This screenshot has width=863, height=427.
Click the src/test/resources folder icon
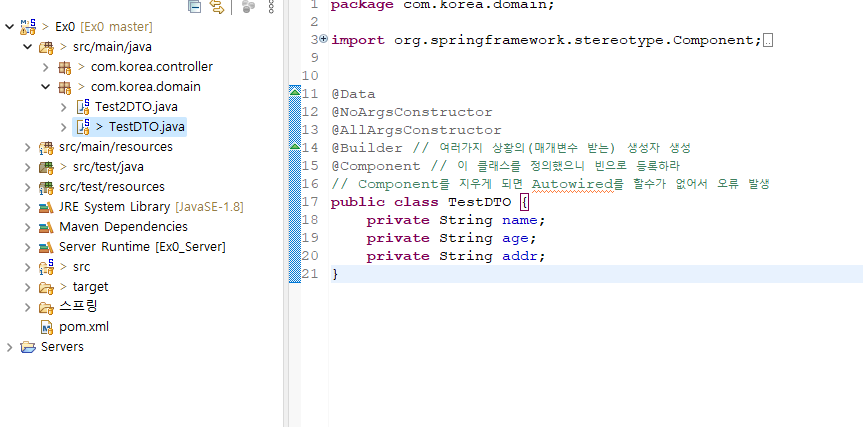pyautogui.click(x=46, y=187)
